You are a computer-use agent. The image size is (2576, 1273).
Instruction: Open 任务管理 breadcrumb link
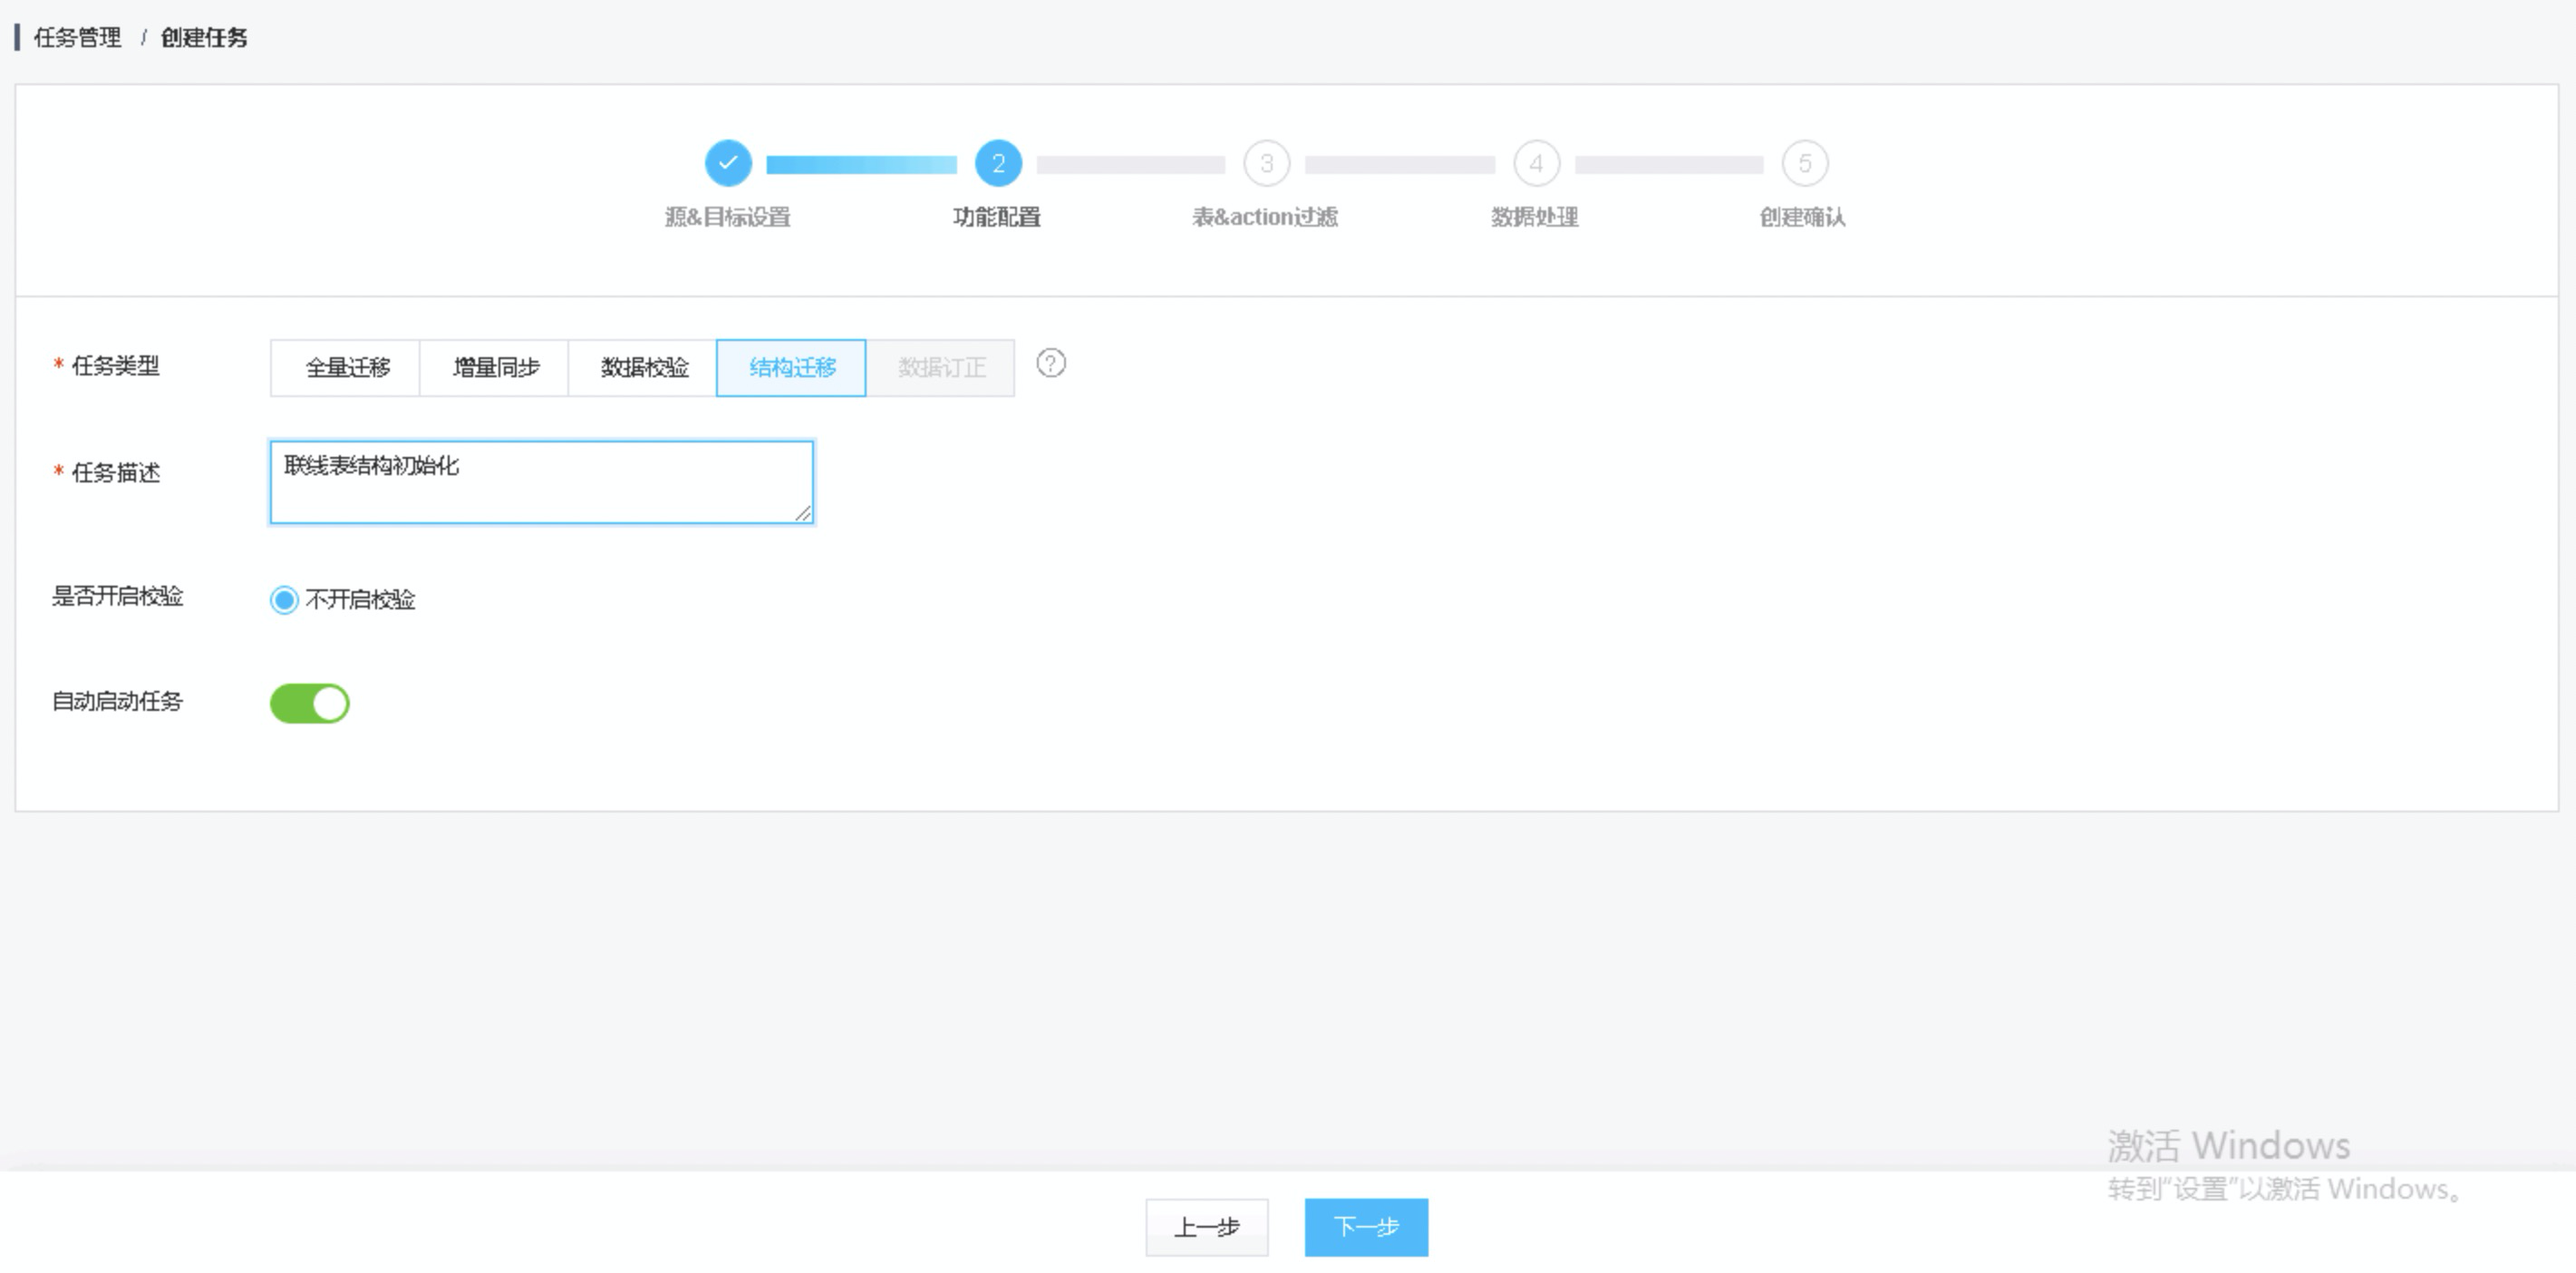[x=77, y=38]
